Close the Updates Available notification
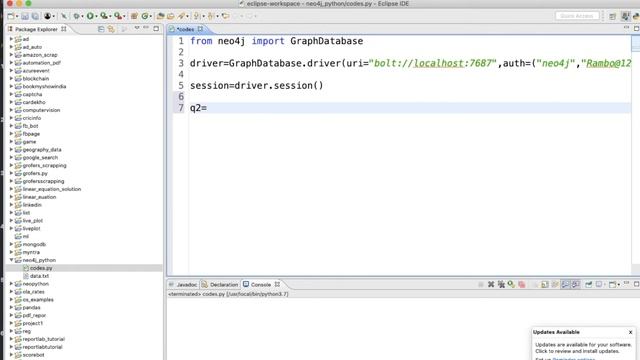Screen dimensions: 640x360 pos(630,332)
